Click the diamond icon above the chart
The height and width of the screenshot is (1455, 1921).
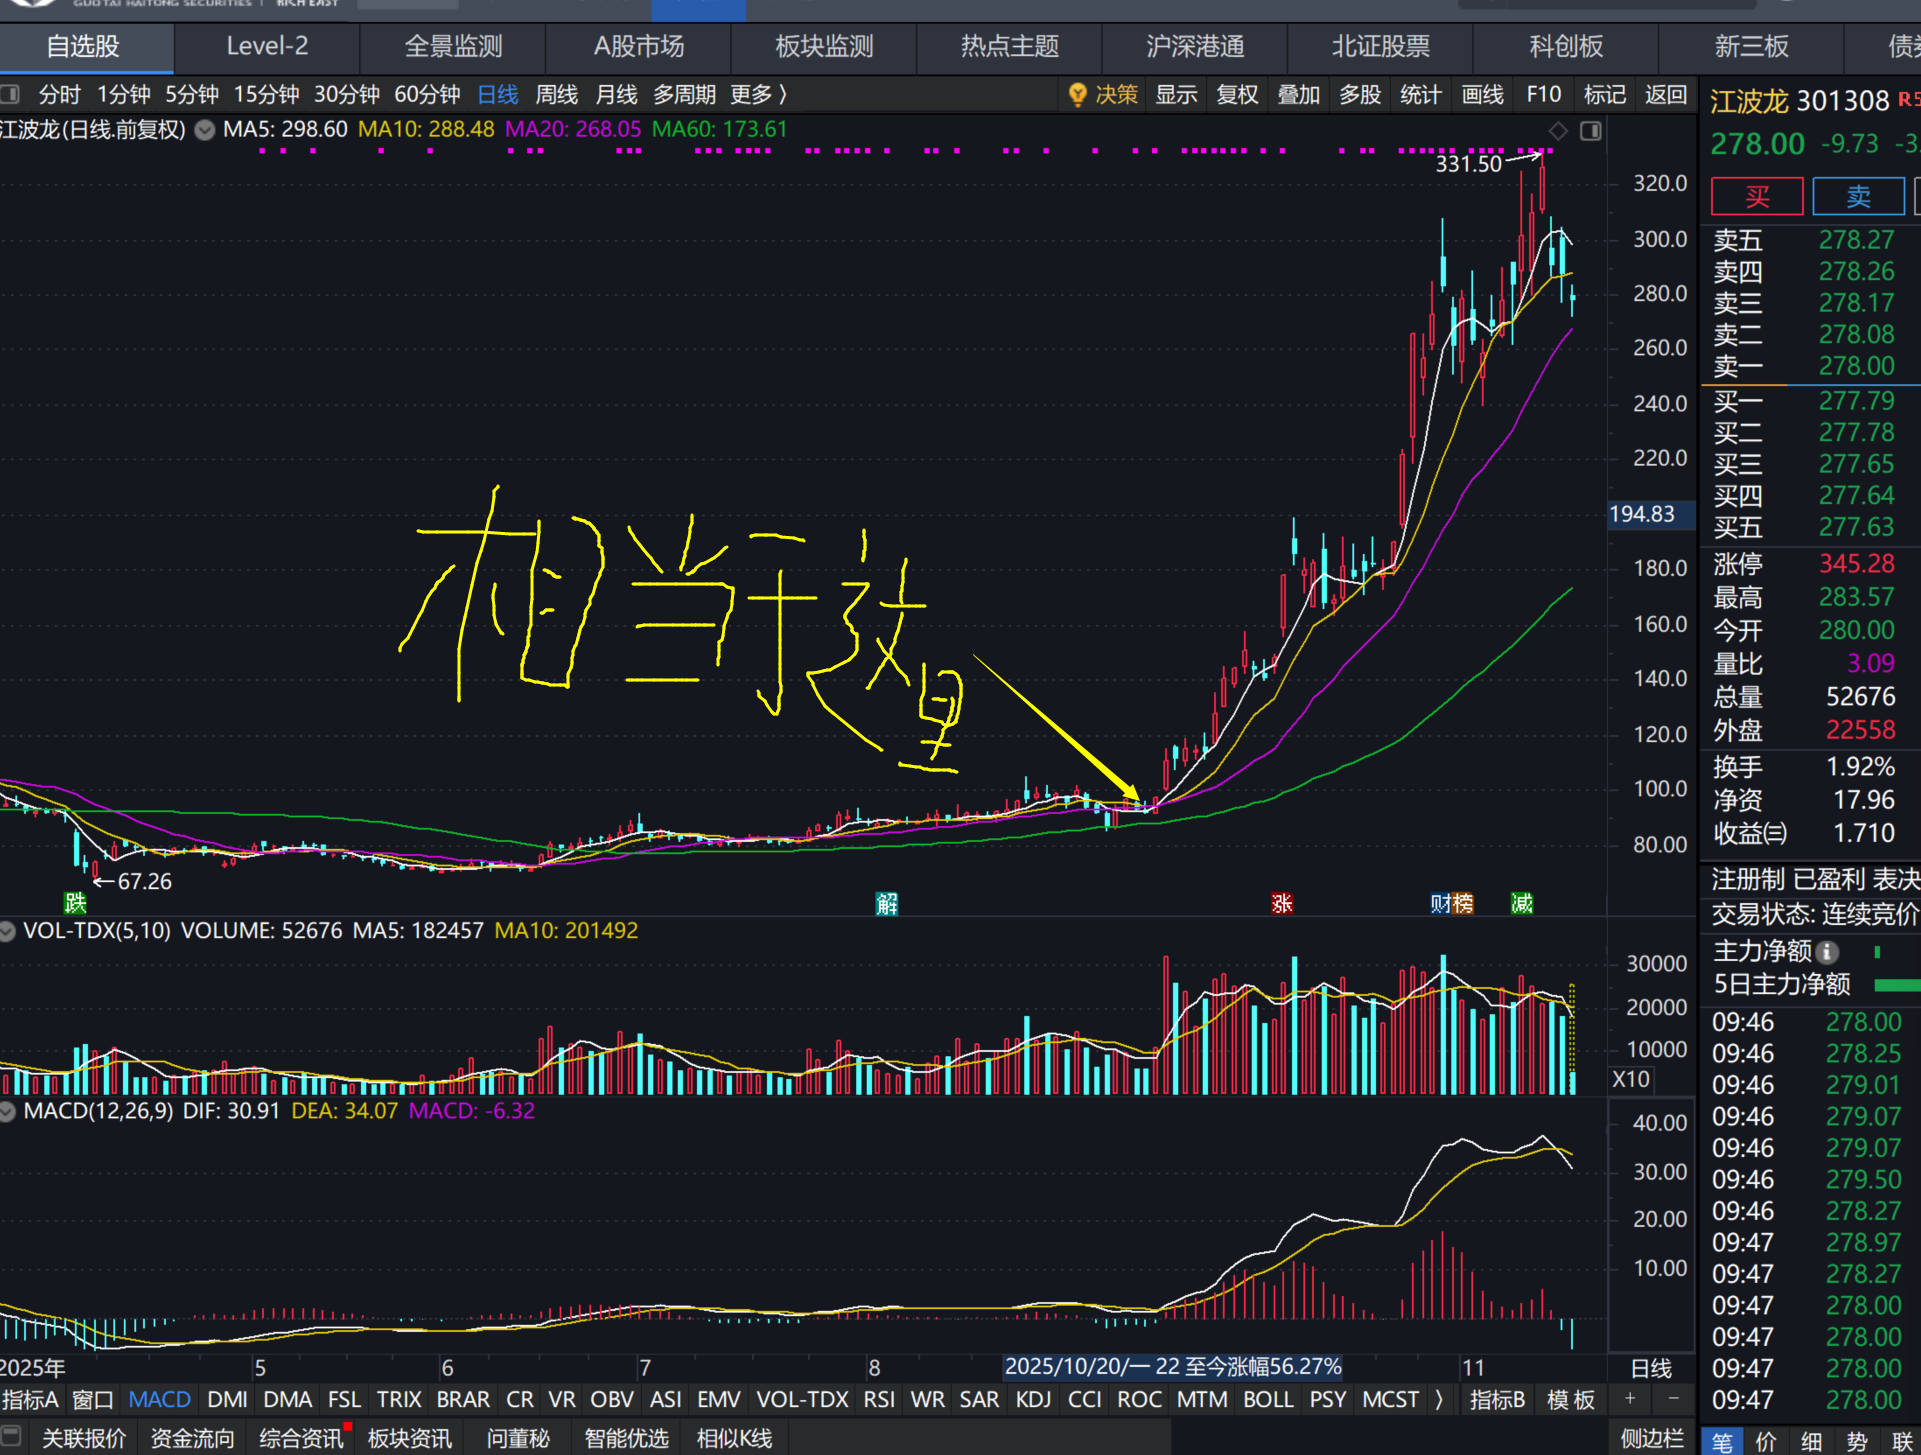coord(1558,131)
